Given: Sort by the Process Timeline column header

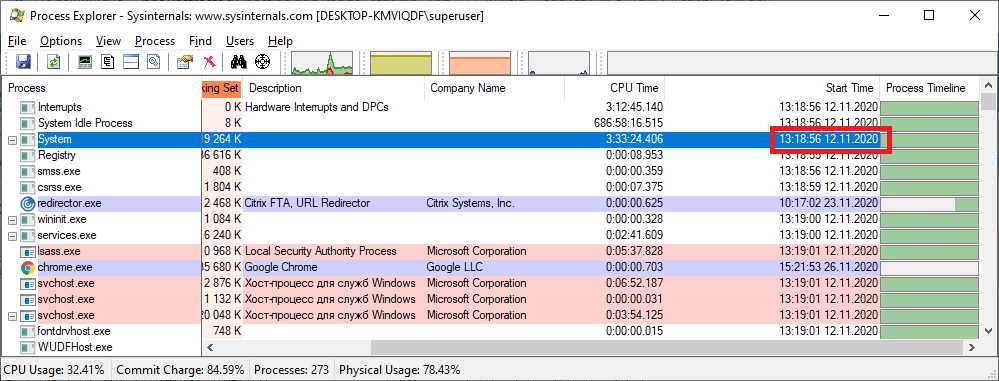Looking at the screenshot, I should click(930, 88).
